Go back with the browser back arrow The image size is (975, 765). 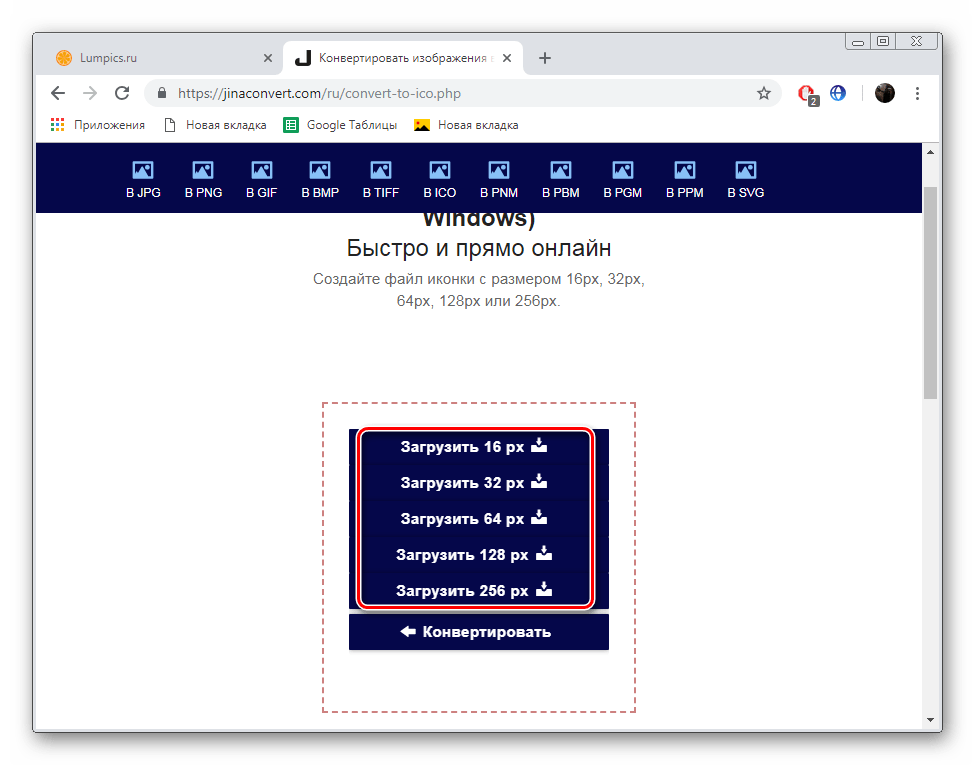click(x=58, y=93)
